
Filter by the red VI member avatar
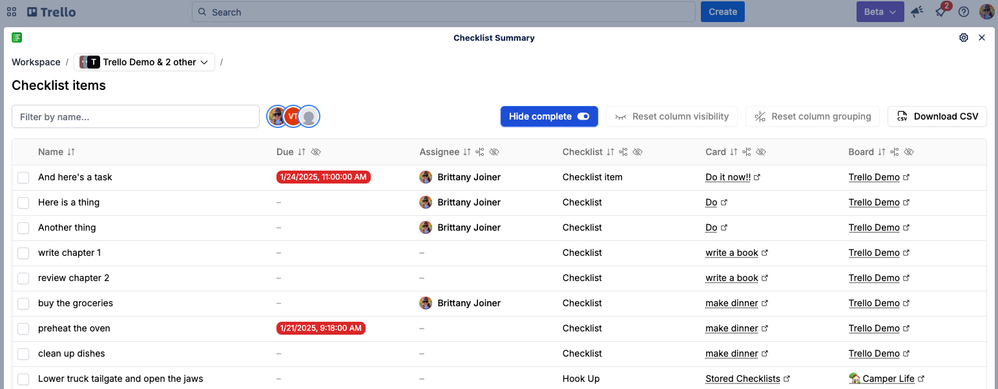(292, 117)
